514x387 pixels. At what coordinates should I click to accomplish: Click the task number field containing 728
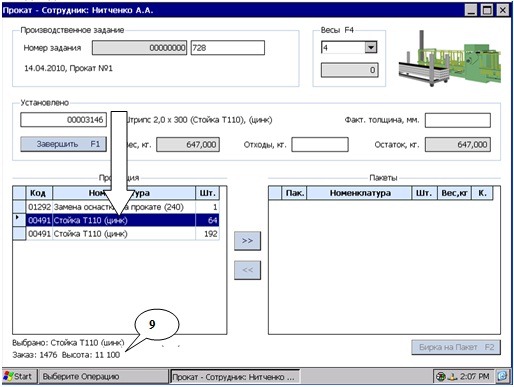point(228,48)
